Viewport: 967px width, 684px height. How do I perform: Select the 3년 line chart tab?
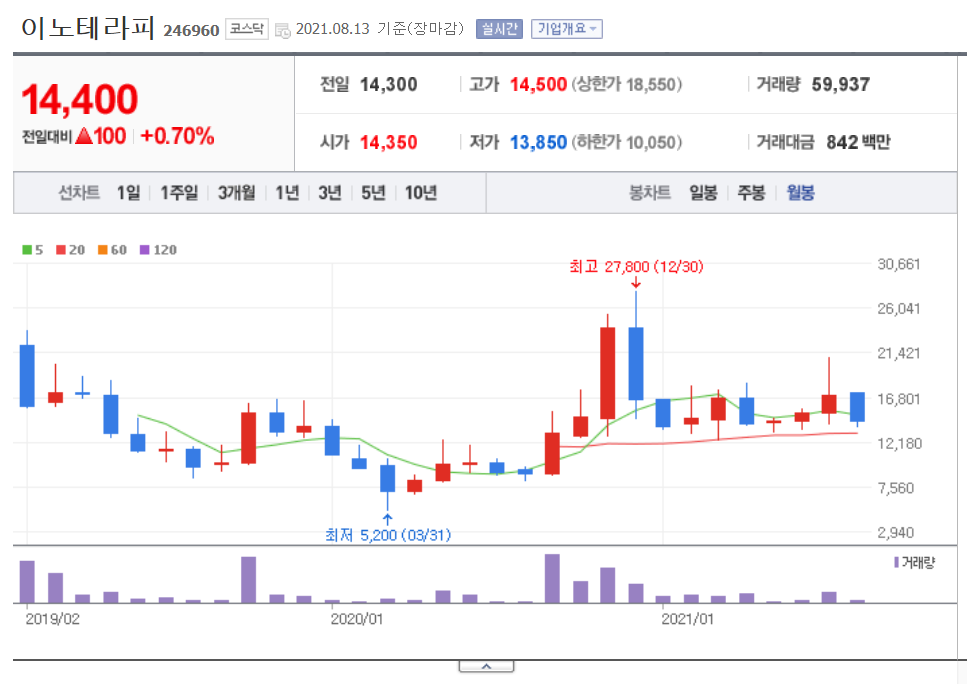[x=330, y=193]
